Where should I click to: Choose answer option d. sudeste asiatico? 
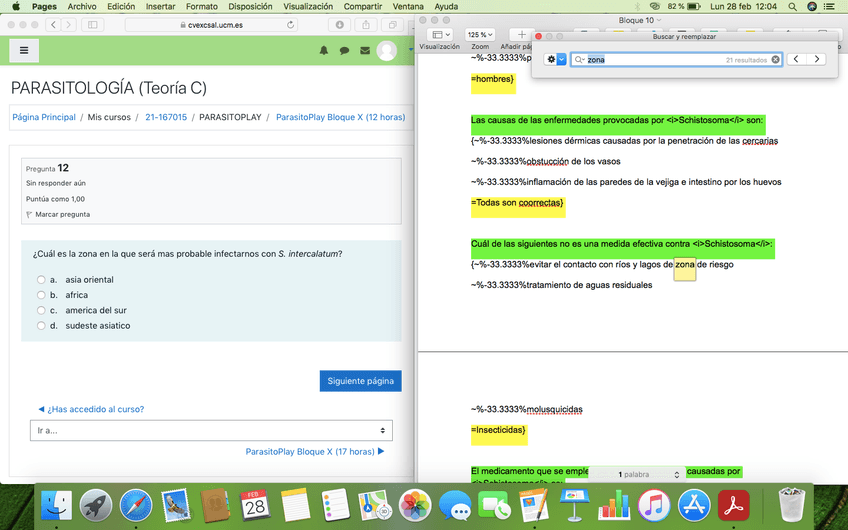[41, 326]
